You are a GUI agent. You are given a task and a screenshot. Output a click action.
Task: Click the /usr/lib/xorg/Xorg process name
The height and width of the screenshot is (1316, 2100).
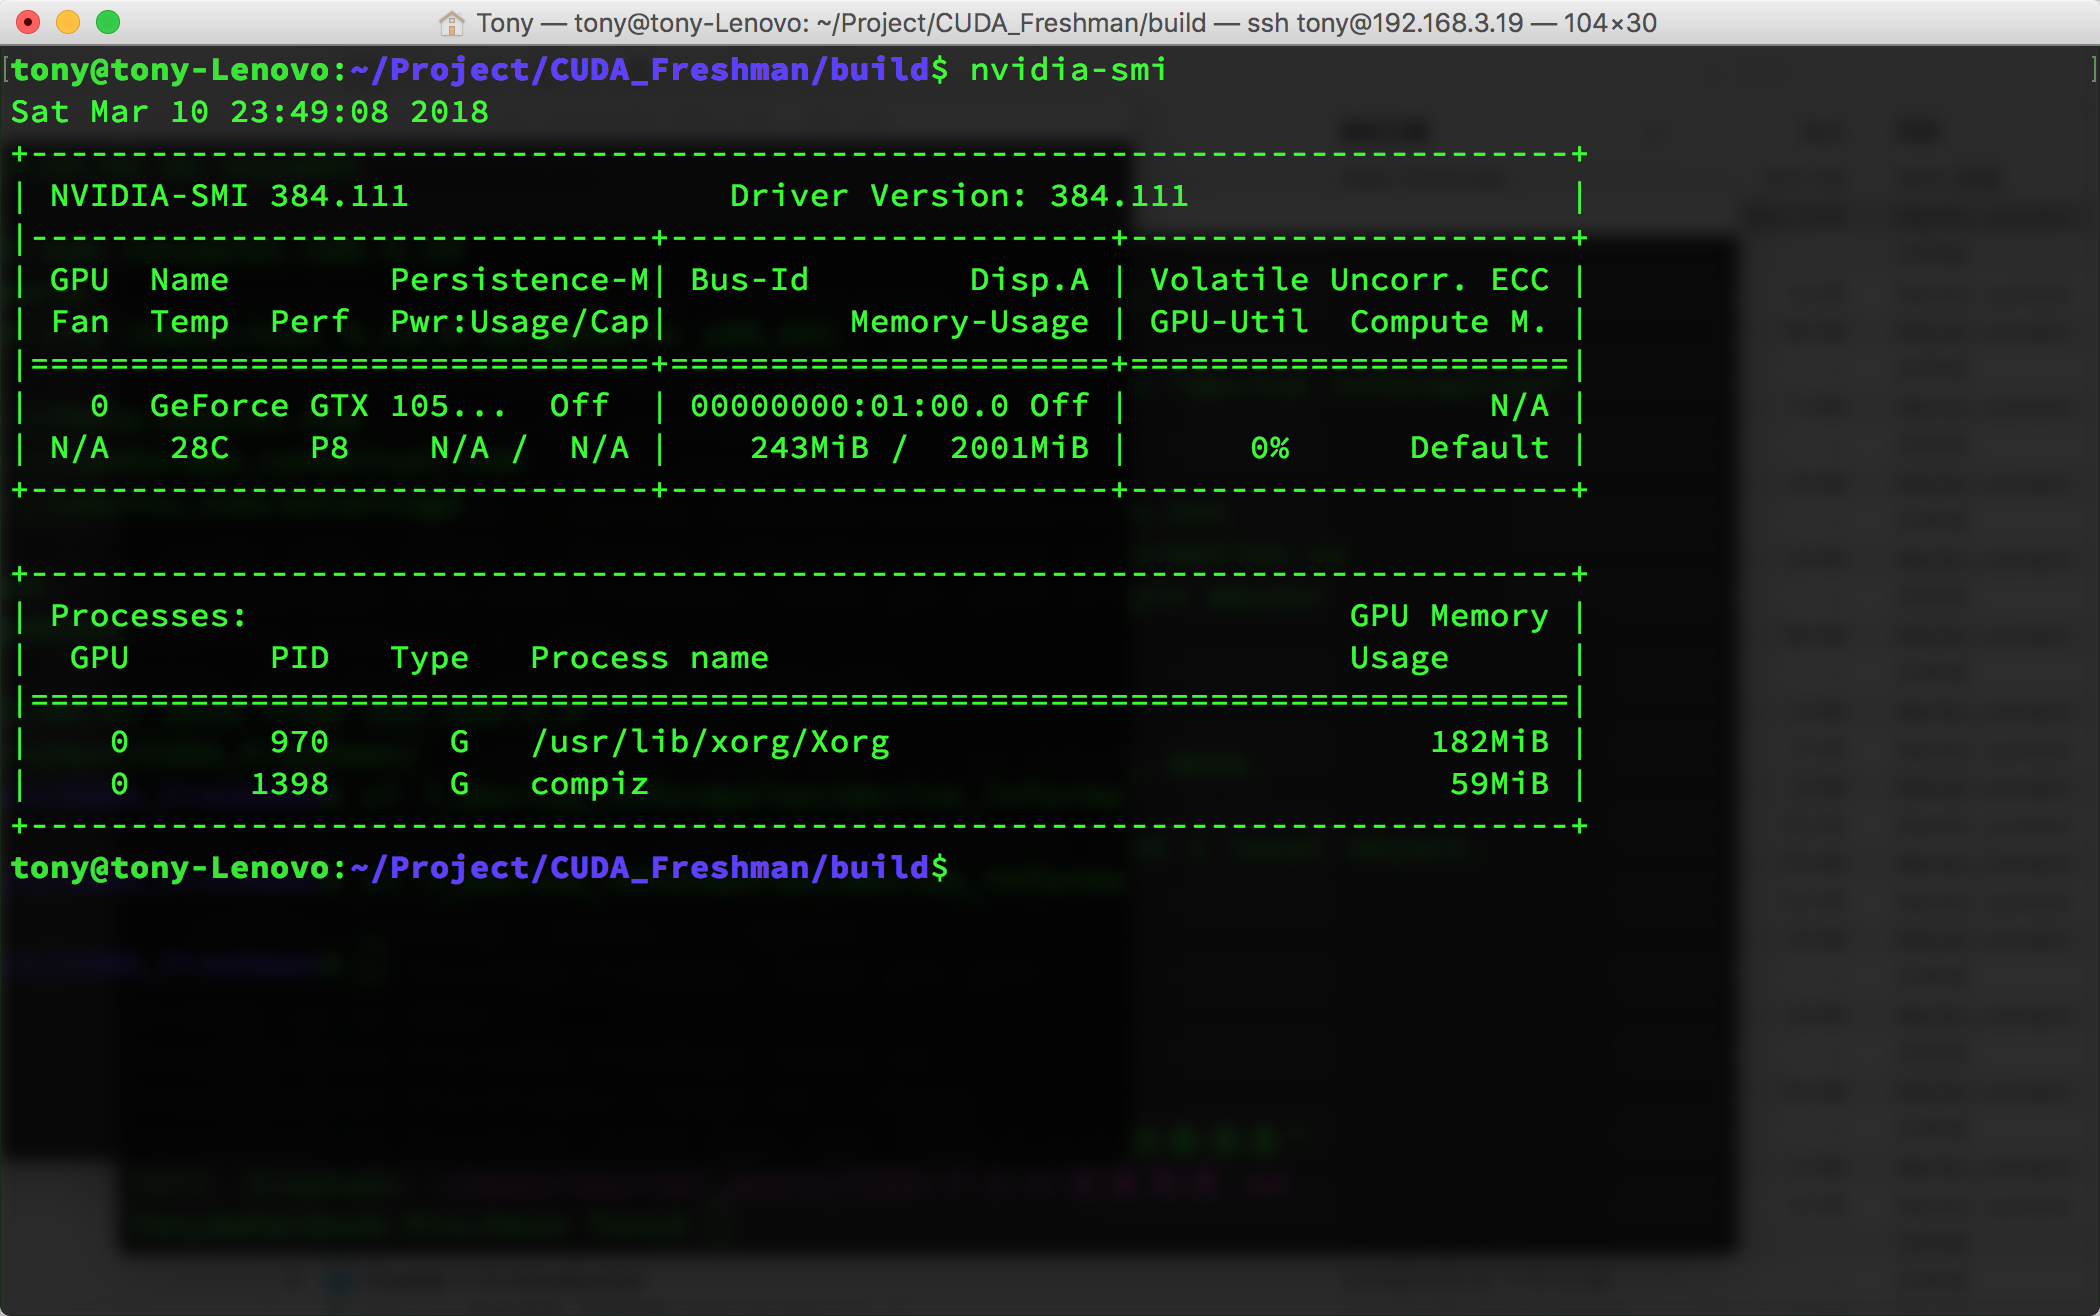709,742
